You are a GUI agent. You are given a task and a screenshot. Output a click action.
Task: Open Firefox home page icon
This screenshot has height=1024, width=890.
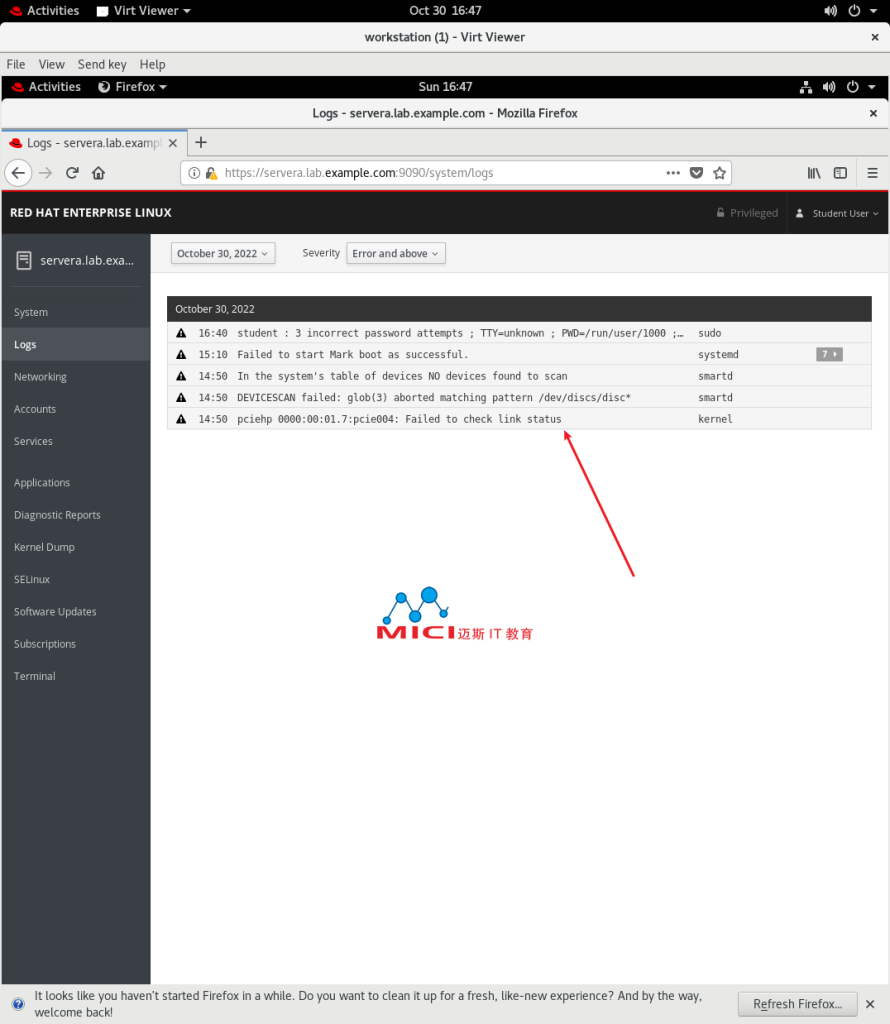[x=99, y=173]
